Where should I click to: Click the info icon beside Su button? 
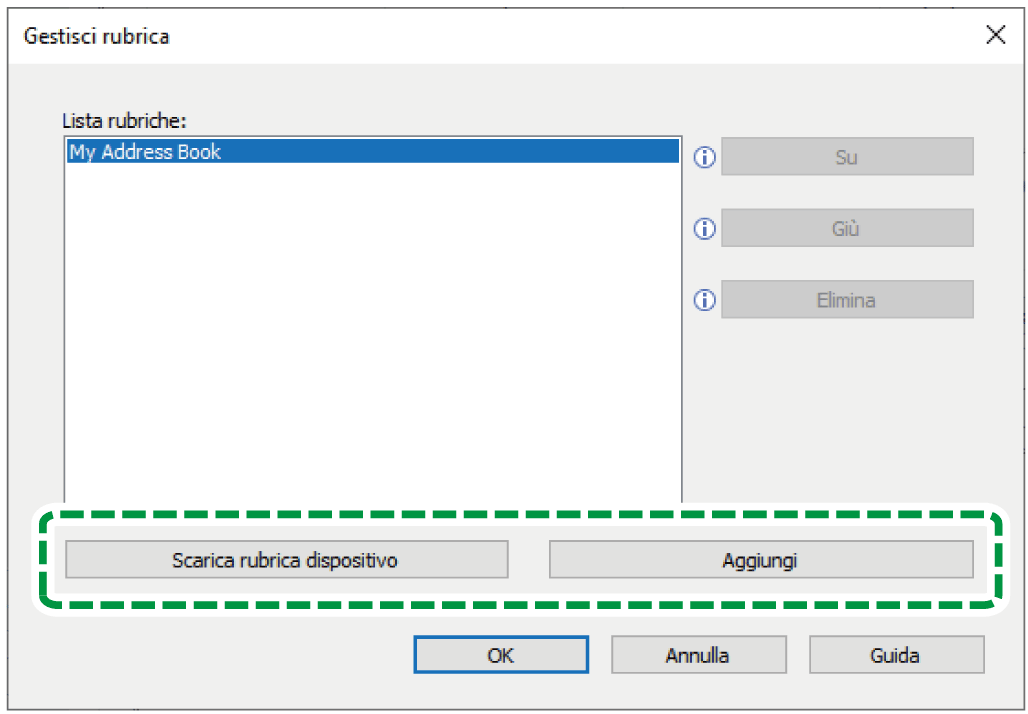pos(704,157)
